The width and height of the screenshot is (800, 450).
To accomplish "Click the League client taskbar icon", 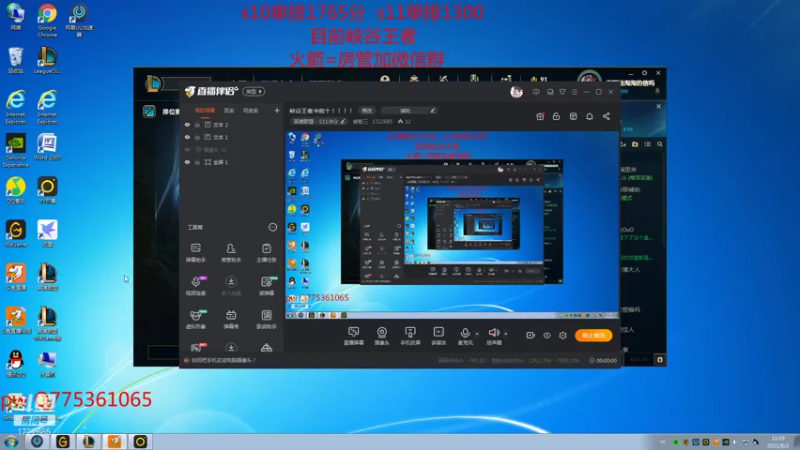I will 88,441.
